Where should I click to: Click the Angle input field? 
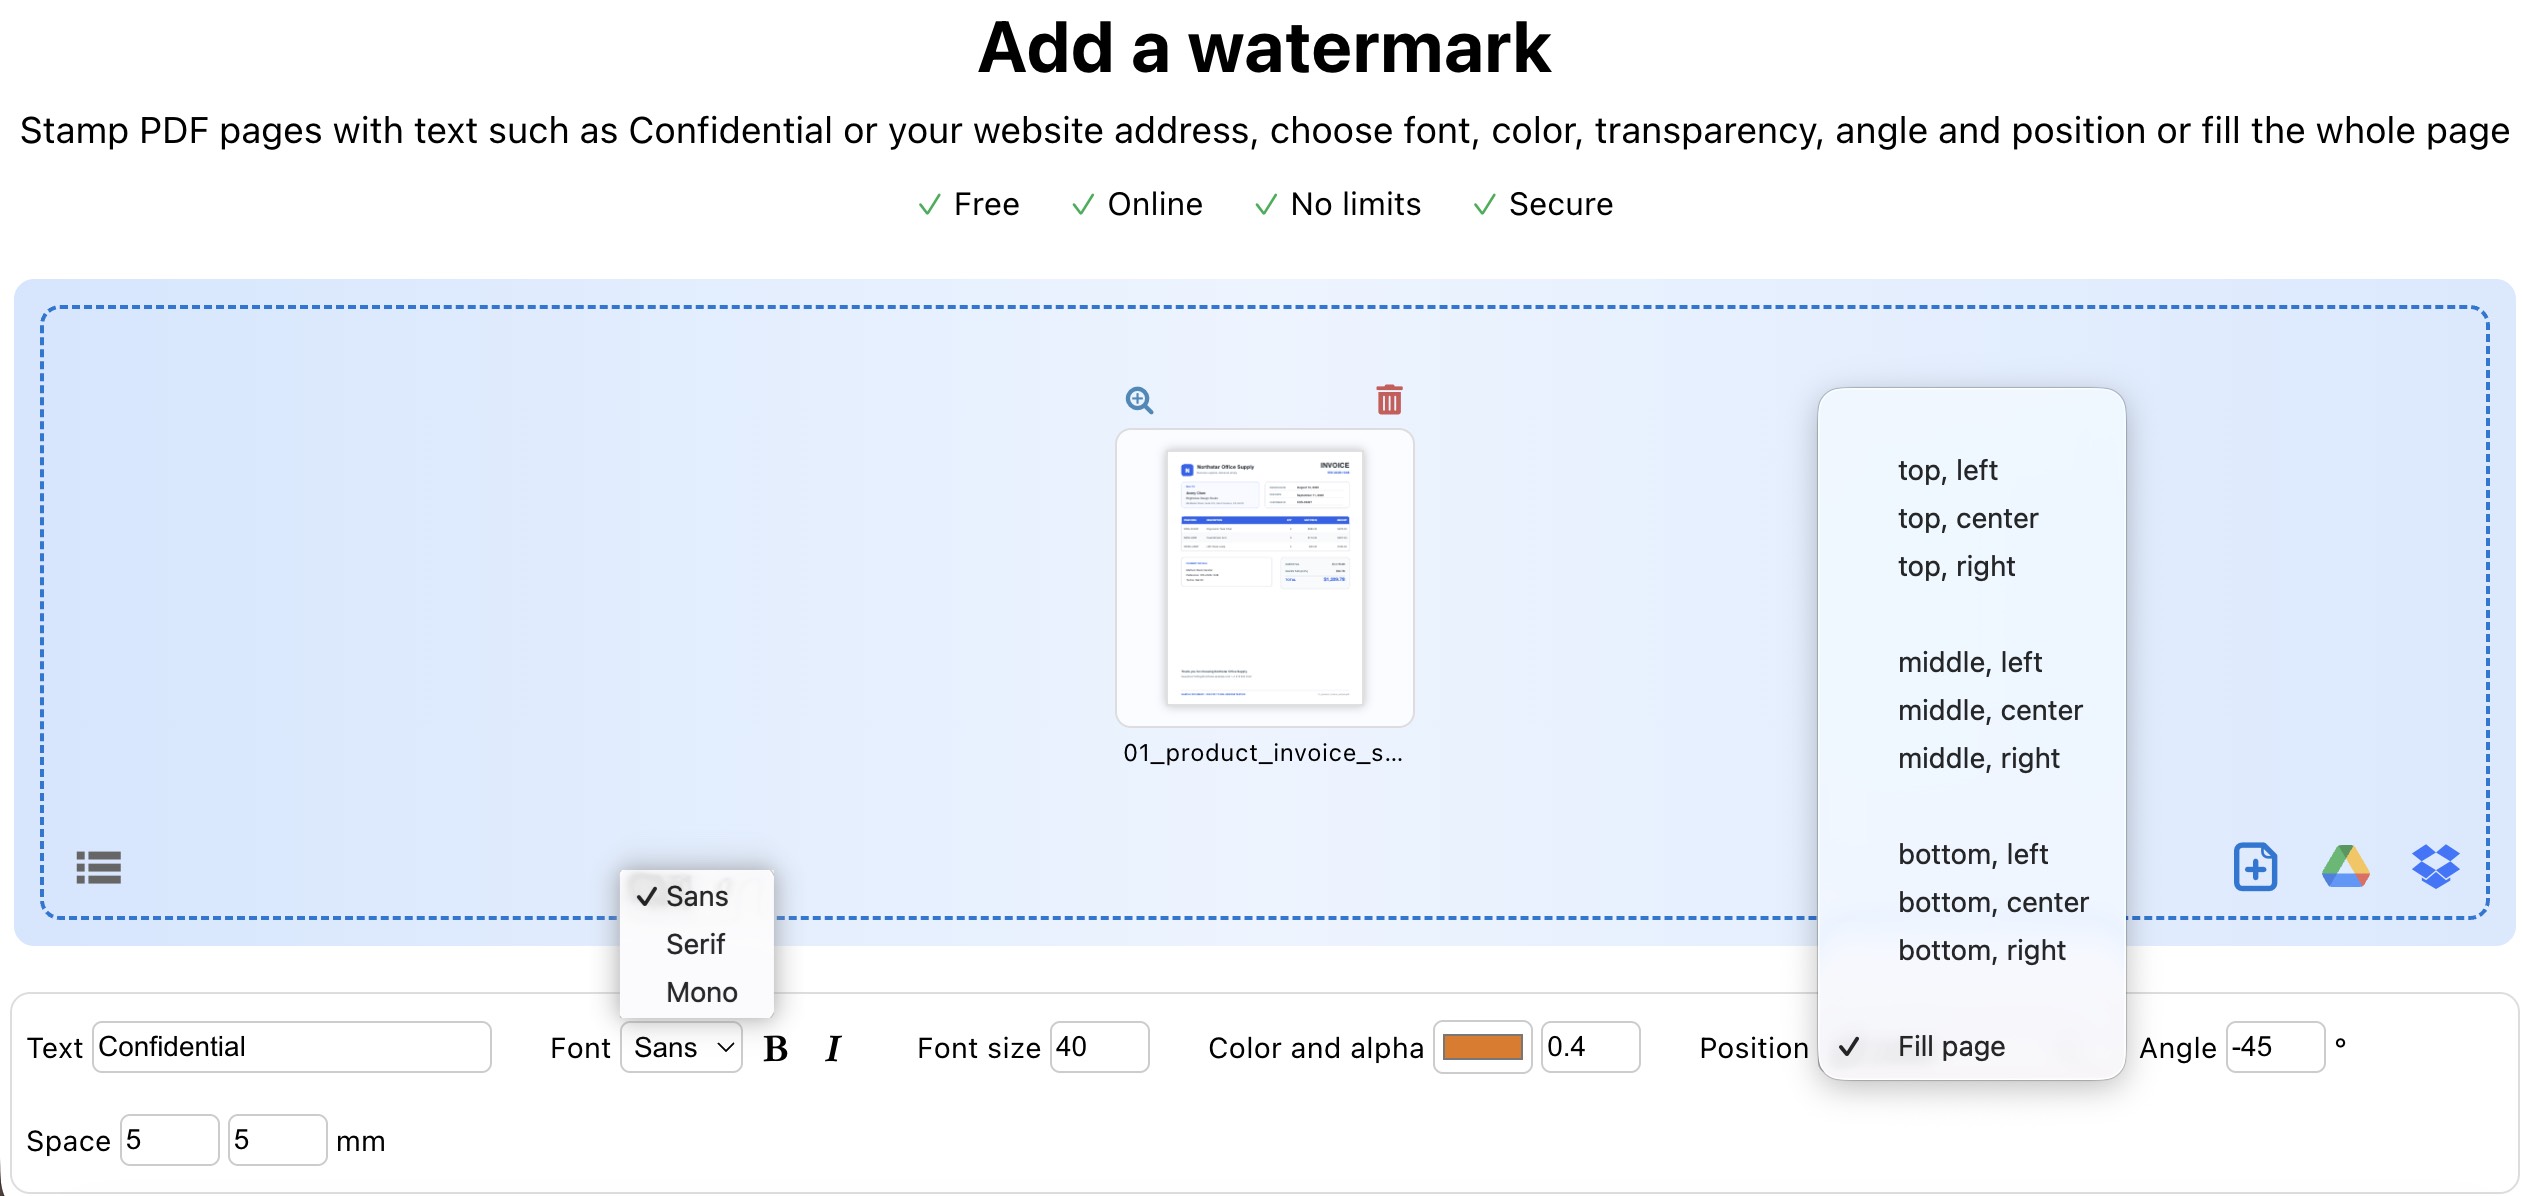coord(2275,1047)
